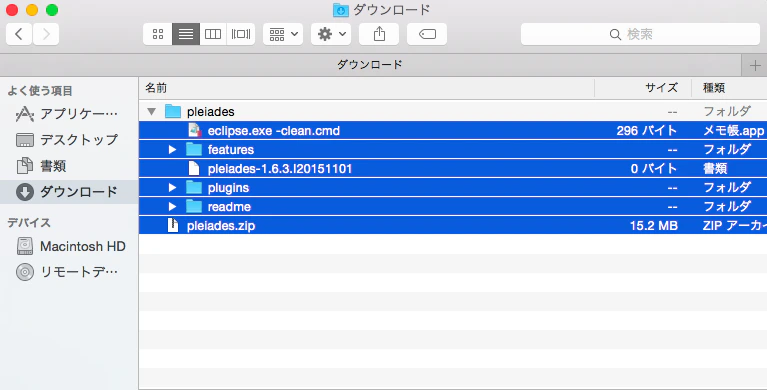Sort by 種類 column header
Image resolution: width=767 pixels, height=390 pixels.
tap(729, 88)
